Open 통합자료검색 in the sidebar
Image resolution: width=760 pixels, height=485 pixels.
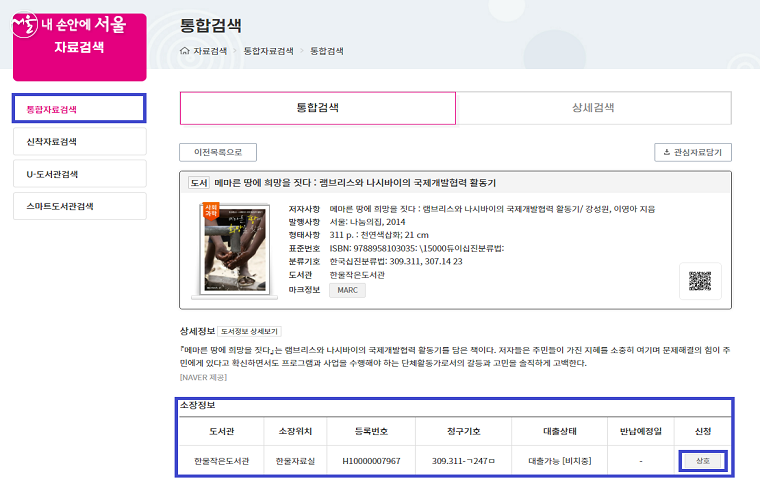pyautogui.click(x=79, y=109)
